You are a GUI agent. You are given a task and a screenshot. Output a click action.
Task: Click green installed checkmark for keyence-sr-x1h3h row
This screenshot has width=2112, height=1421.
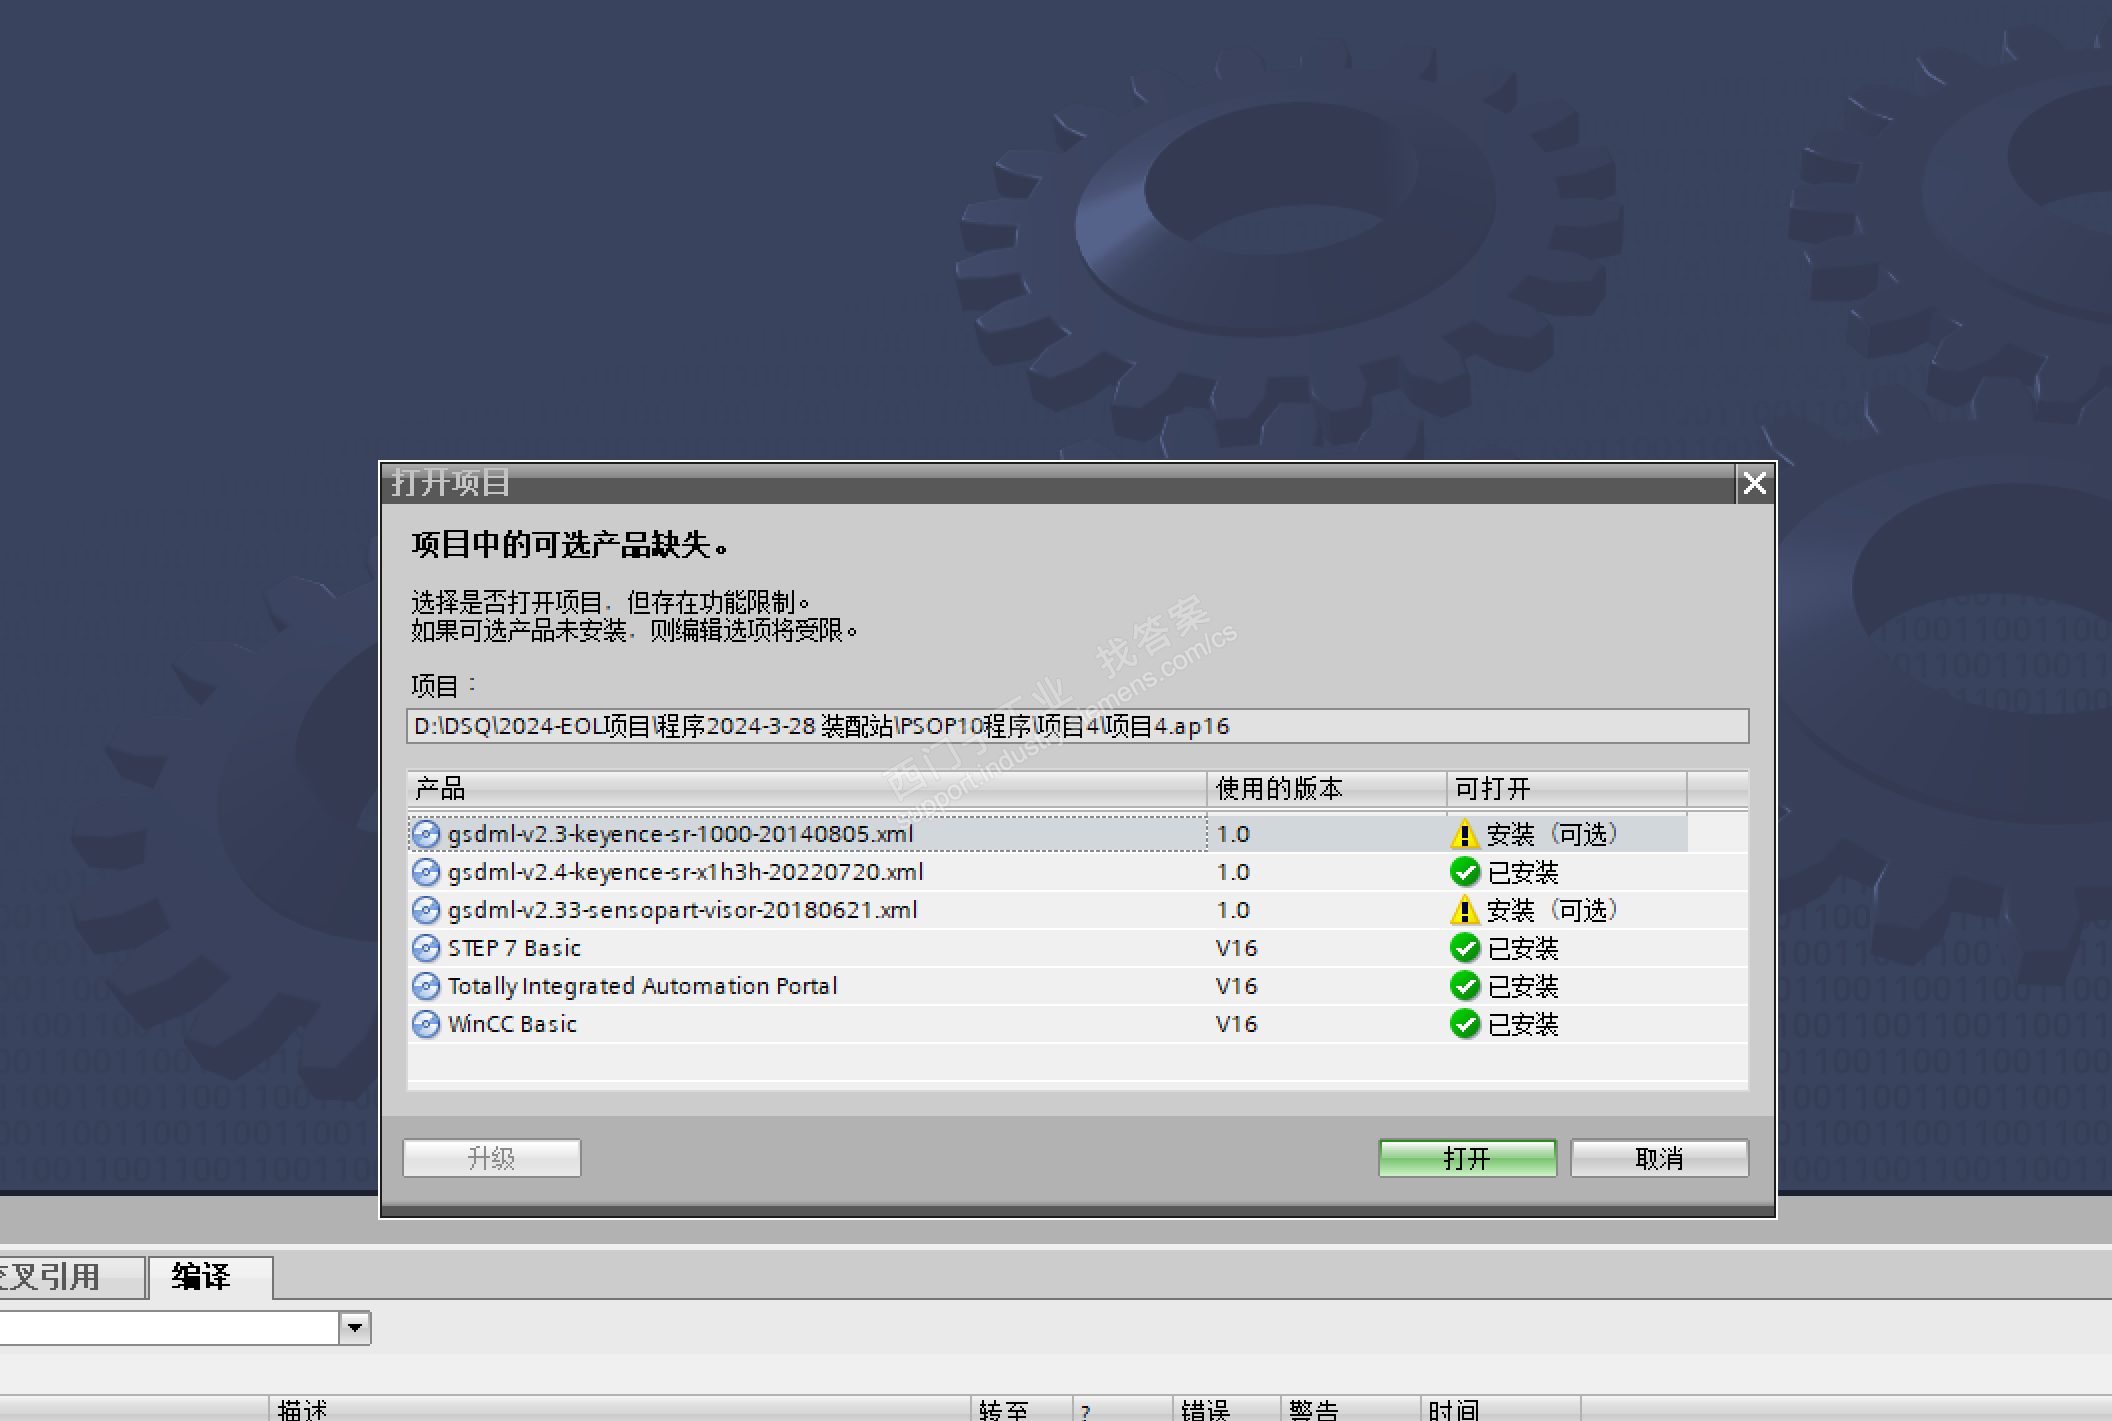(1464, 872)
